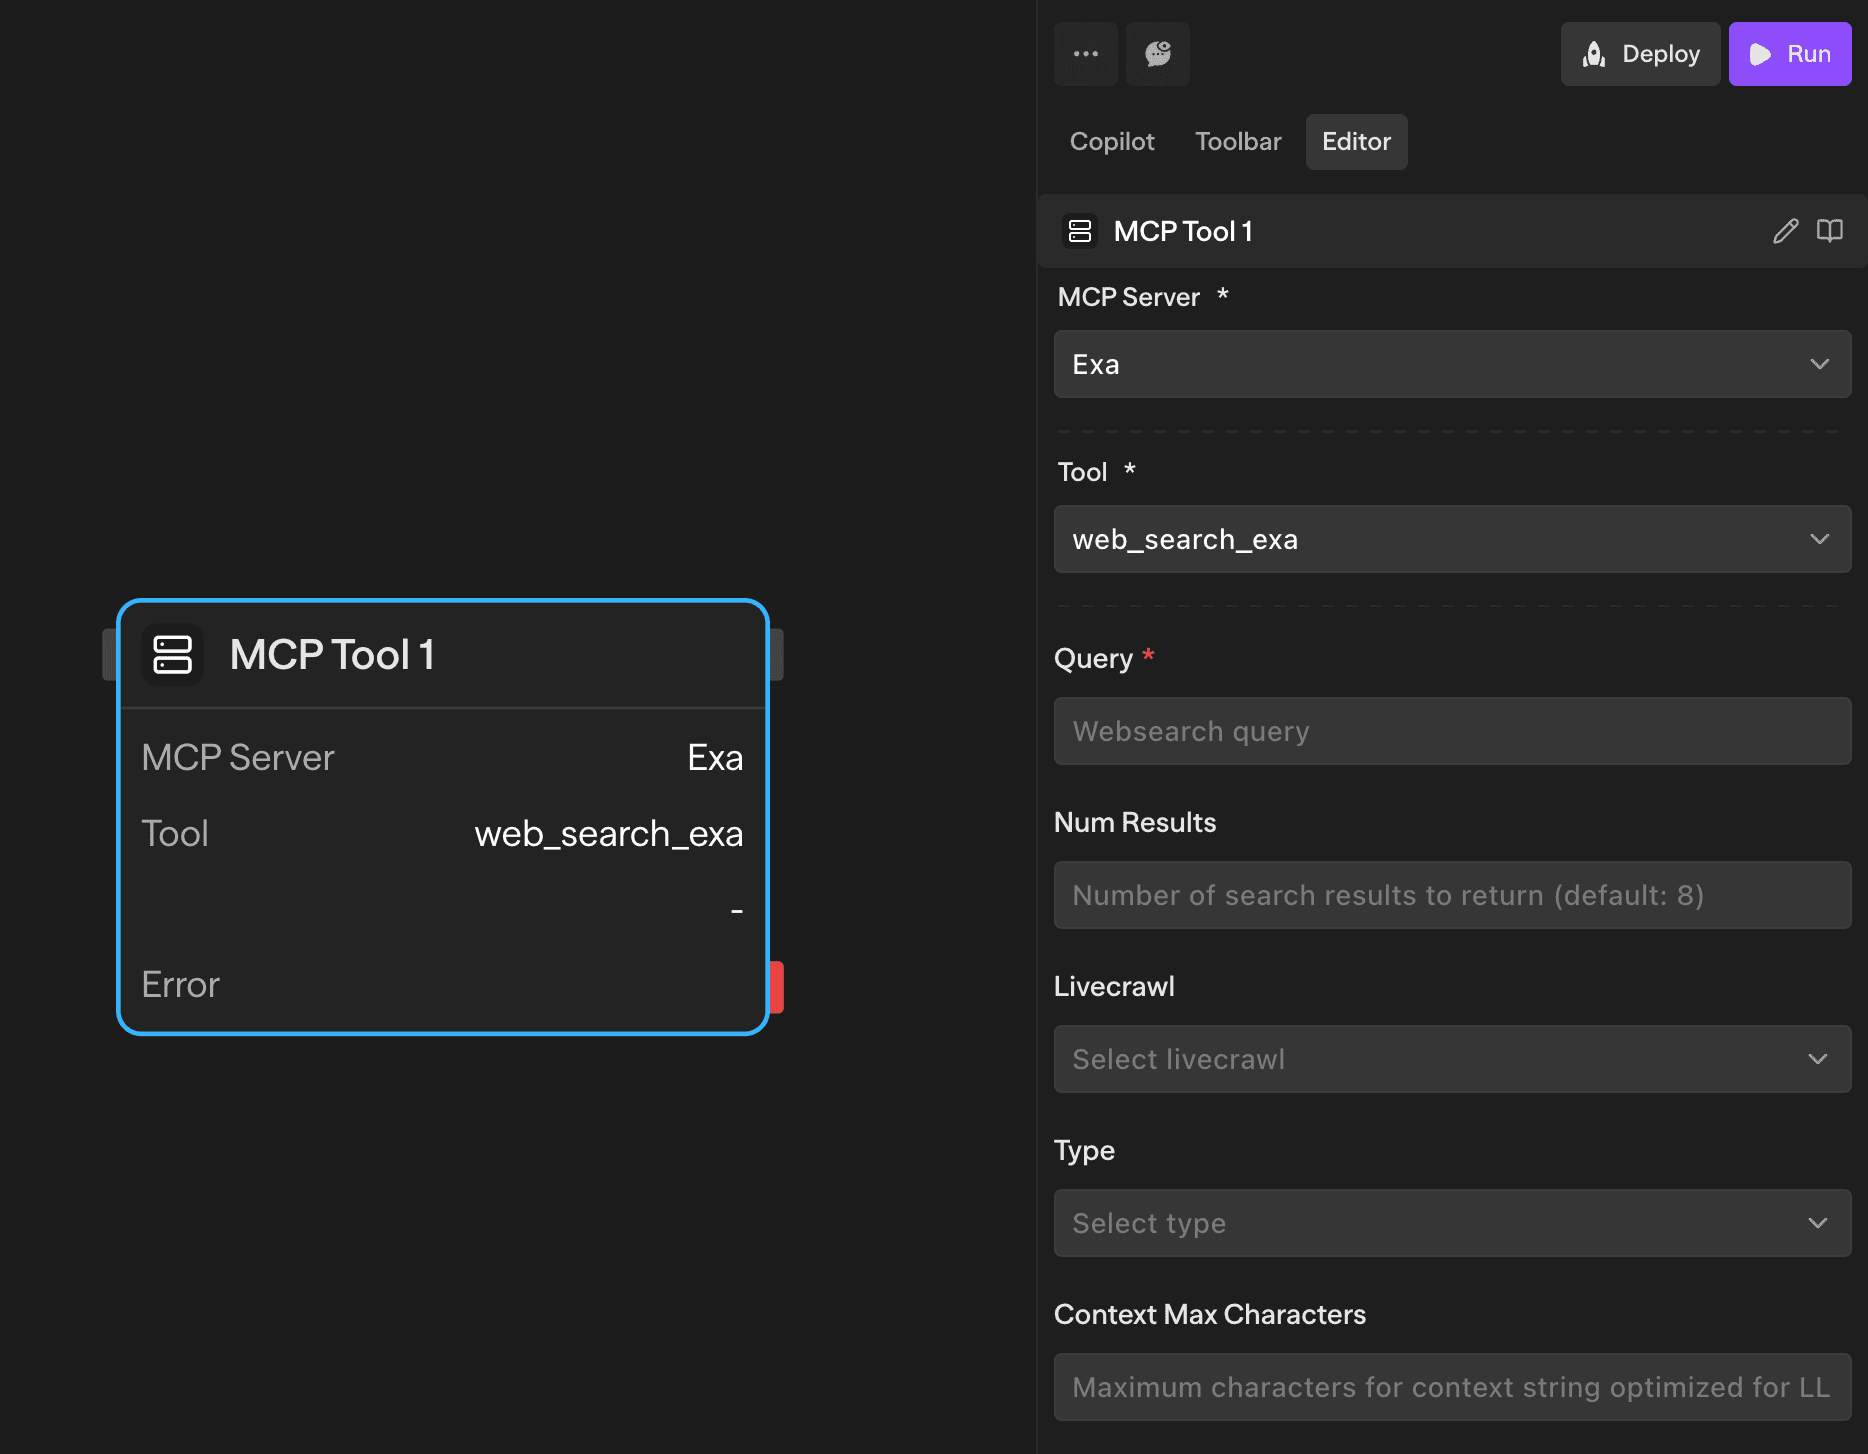Image resolution: width=1868 pixels, height=1454 pixels.
Task: Click the pencil icon to rename MCP Tool 1
Action: click(x=1784, y=231)
